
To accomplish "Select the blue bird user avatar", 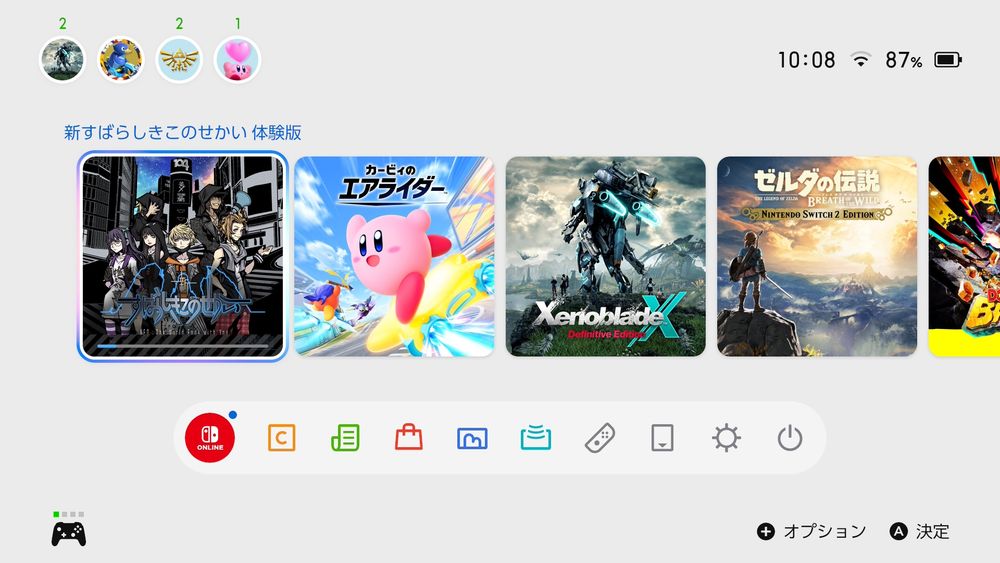I will pos(121,59).
